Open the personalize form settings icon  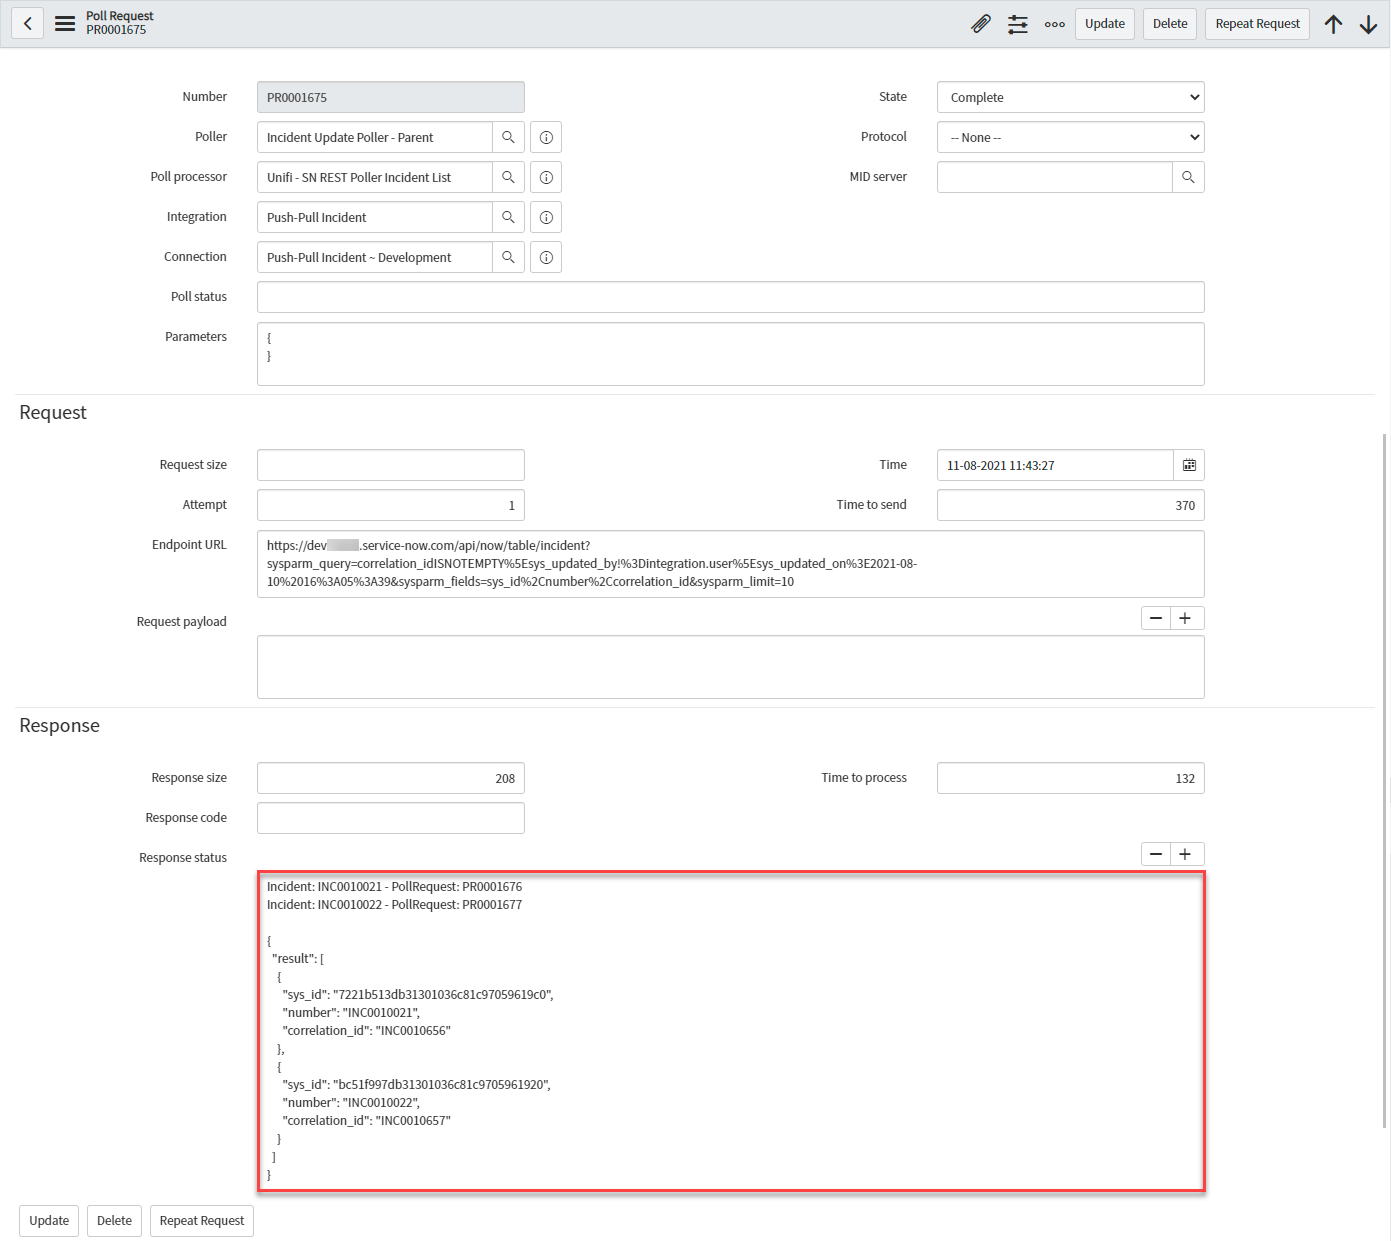(x=1018, y=24)
